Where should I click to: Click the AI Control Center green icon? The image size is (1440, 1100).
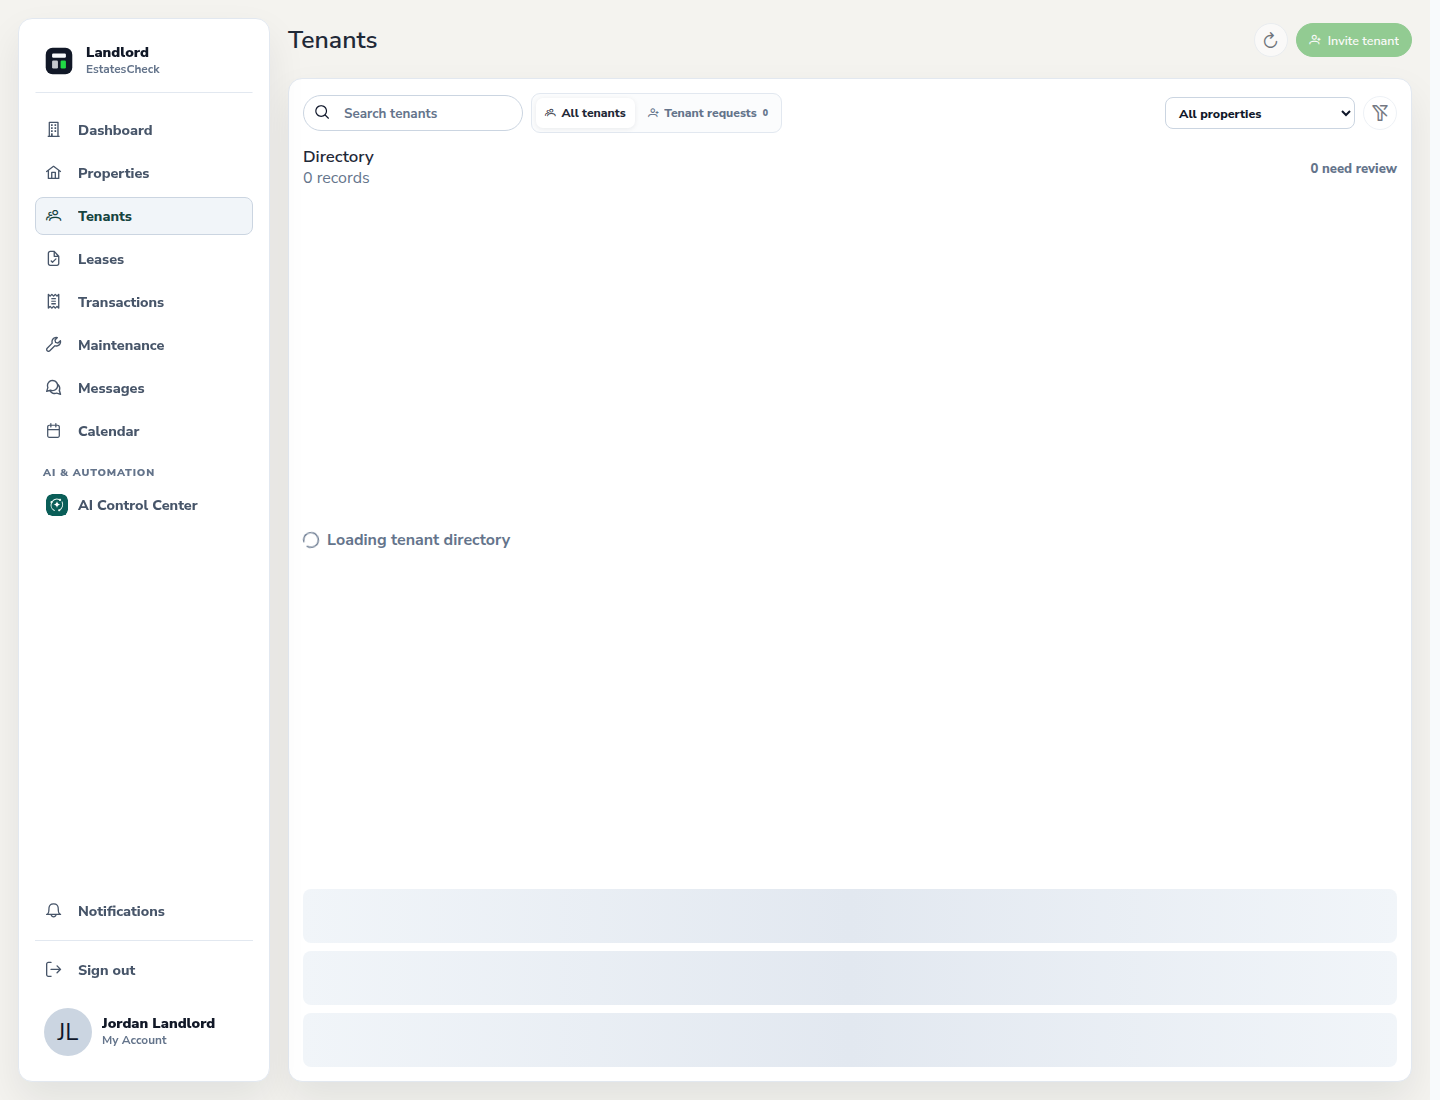(x=57, y=505)
